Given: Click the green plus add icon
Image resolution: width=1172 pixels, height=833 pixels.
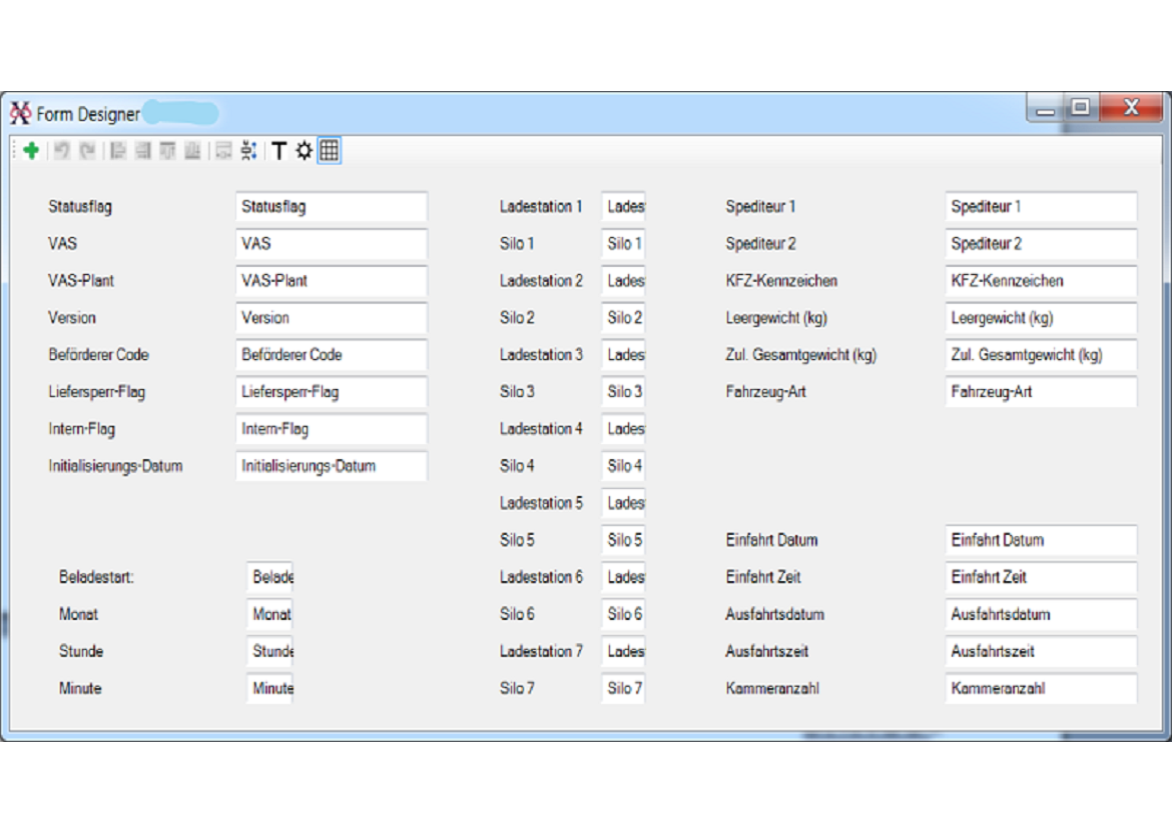Looking at the screenshot, I should click(31, 151).
